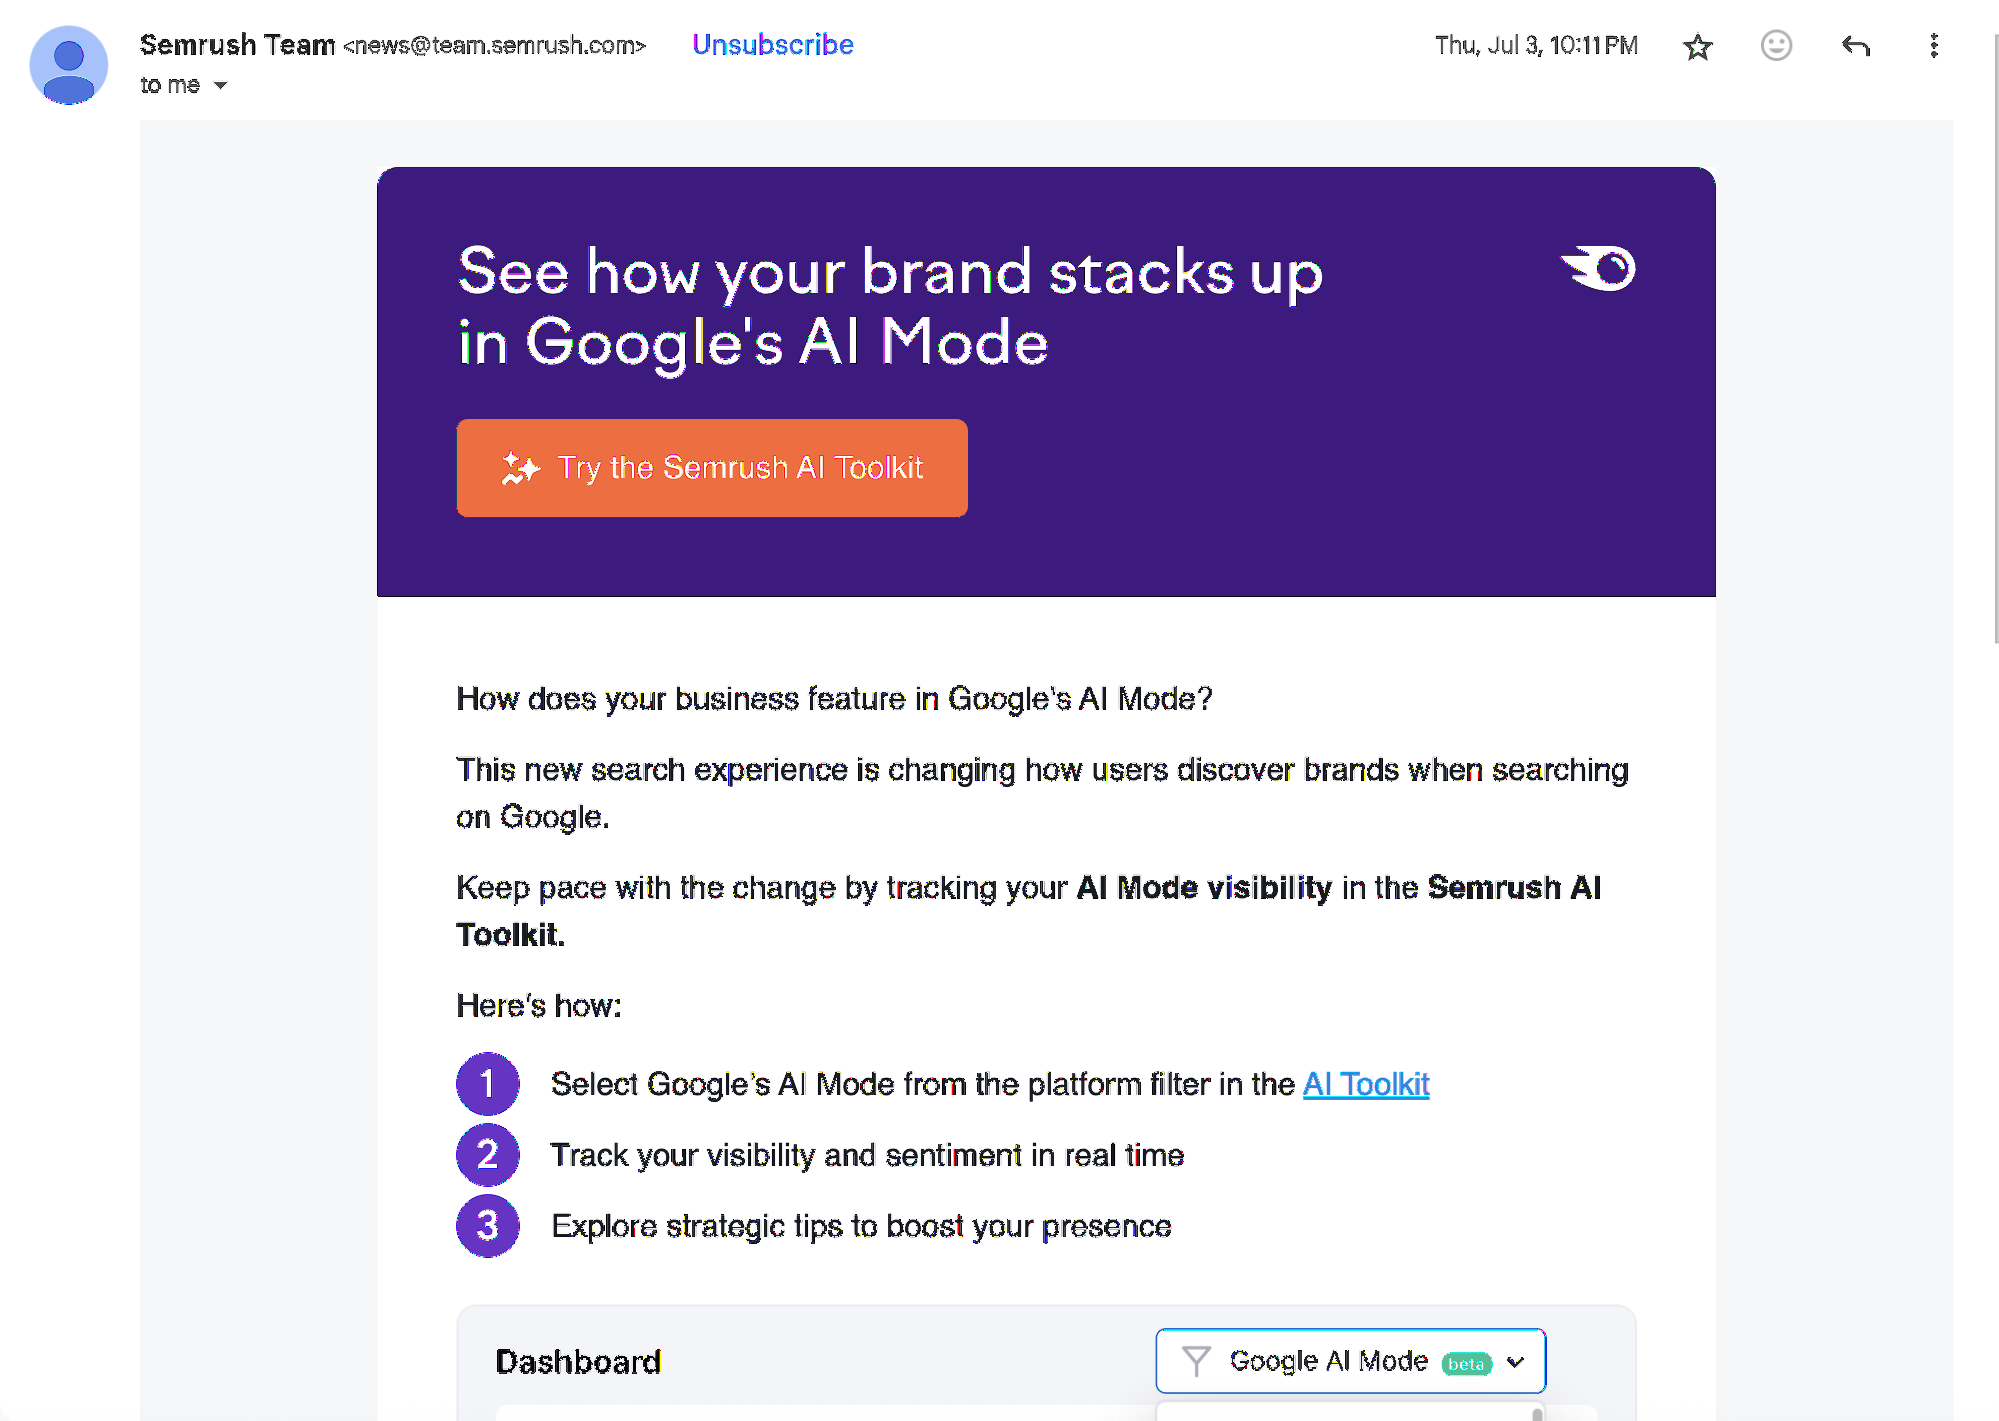Screen dimensions: 1999x1421
Task: Click the numbered circle for step 2
Action: [x=487, y=1154]
